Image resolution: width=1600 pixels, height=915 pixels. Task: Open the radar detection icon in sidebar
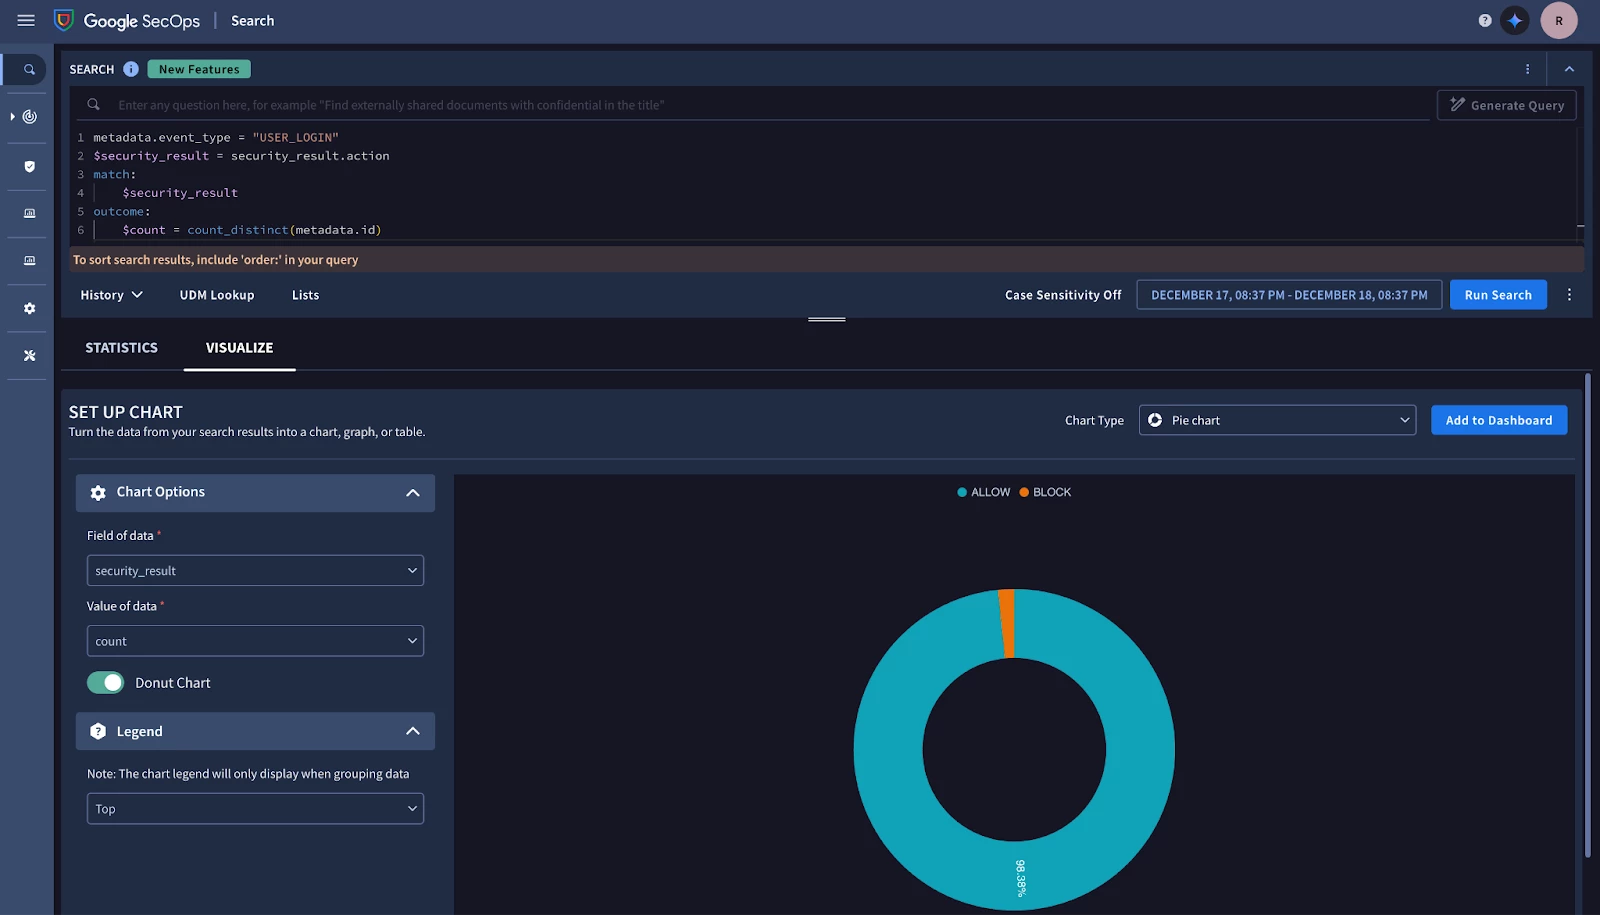[x=30, y=117]
